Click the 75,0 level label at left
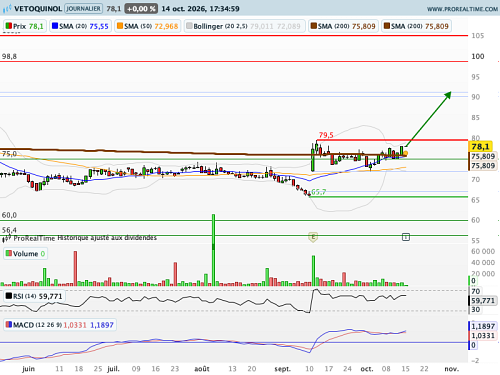Viewport: 500px width, 375px height. point(9,154)
